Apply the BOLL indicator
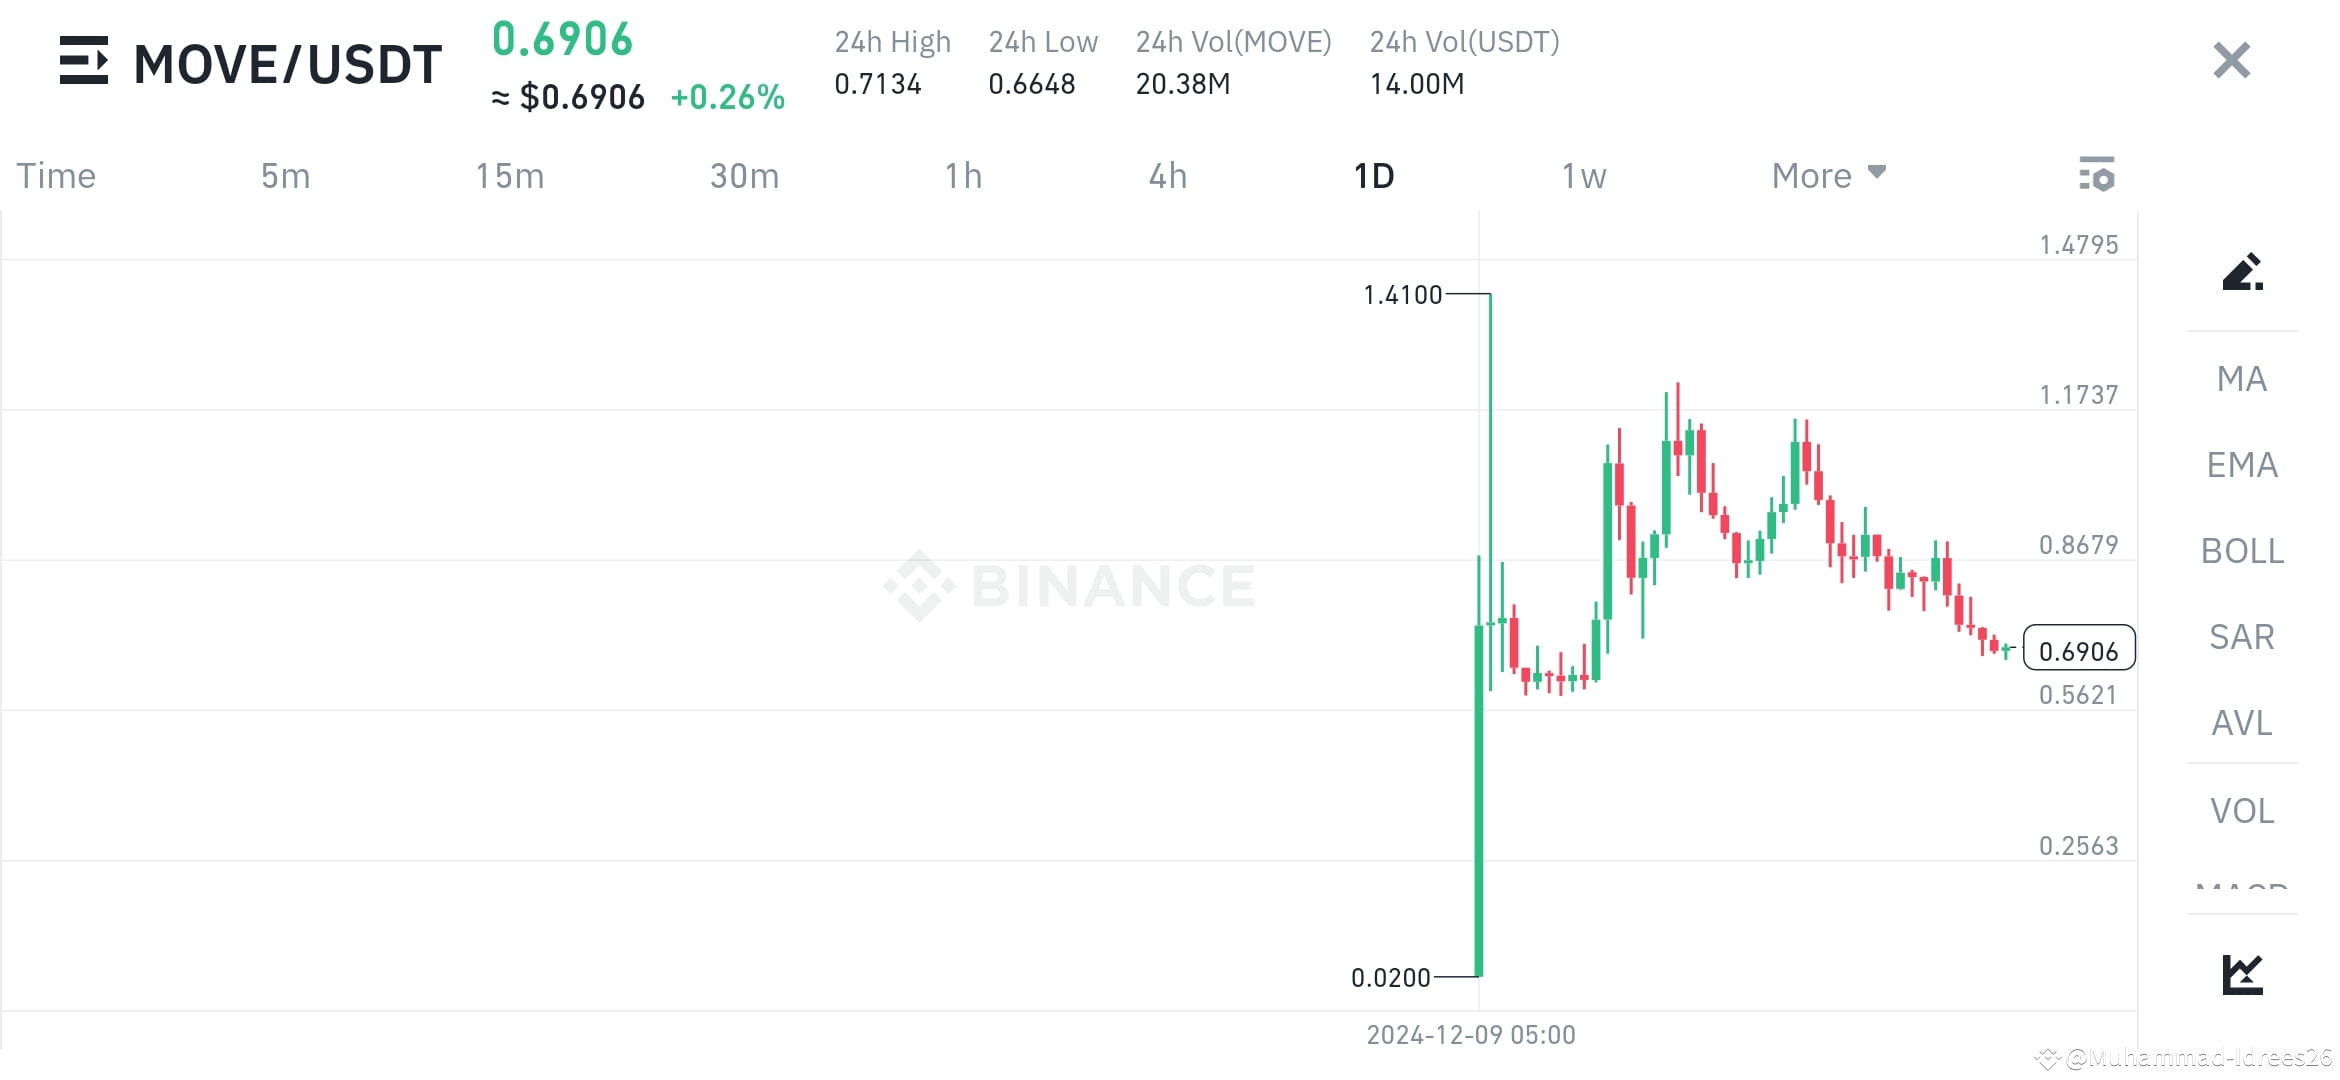Screen dimensions: 2340x1080 pyautogui.click(x=2241, y=551)
